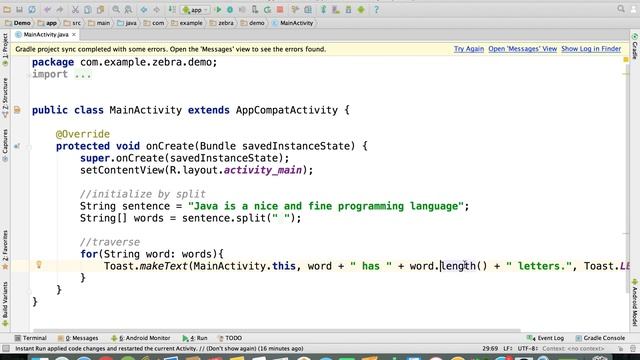Click the Find magnifier icon

[x=116, y=9]
